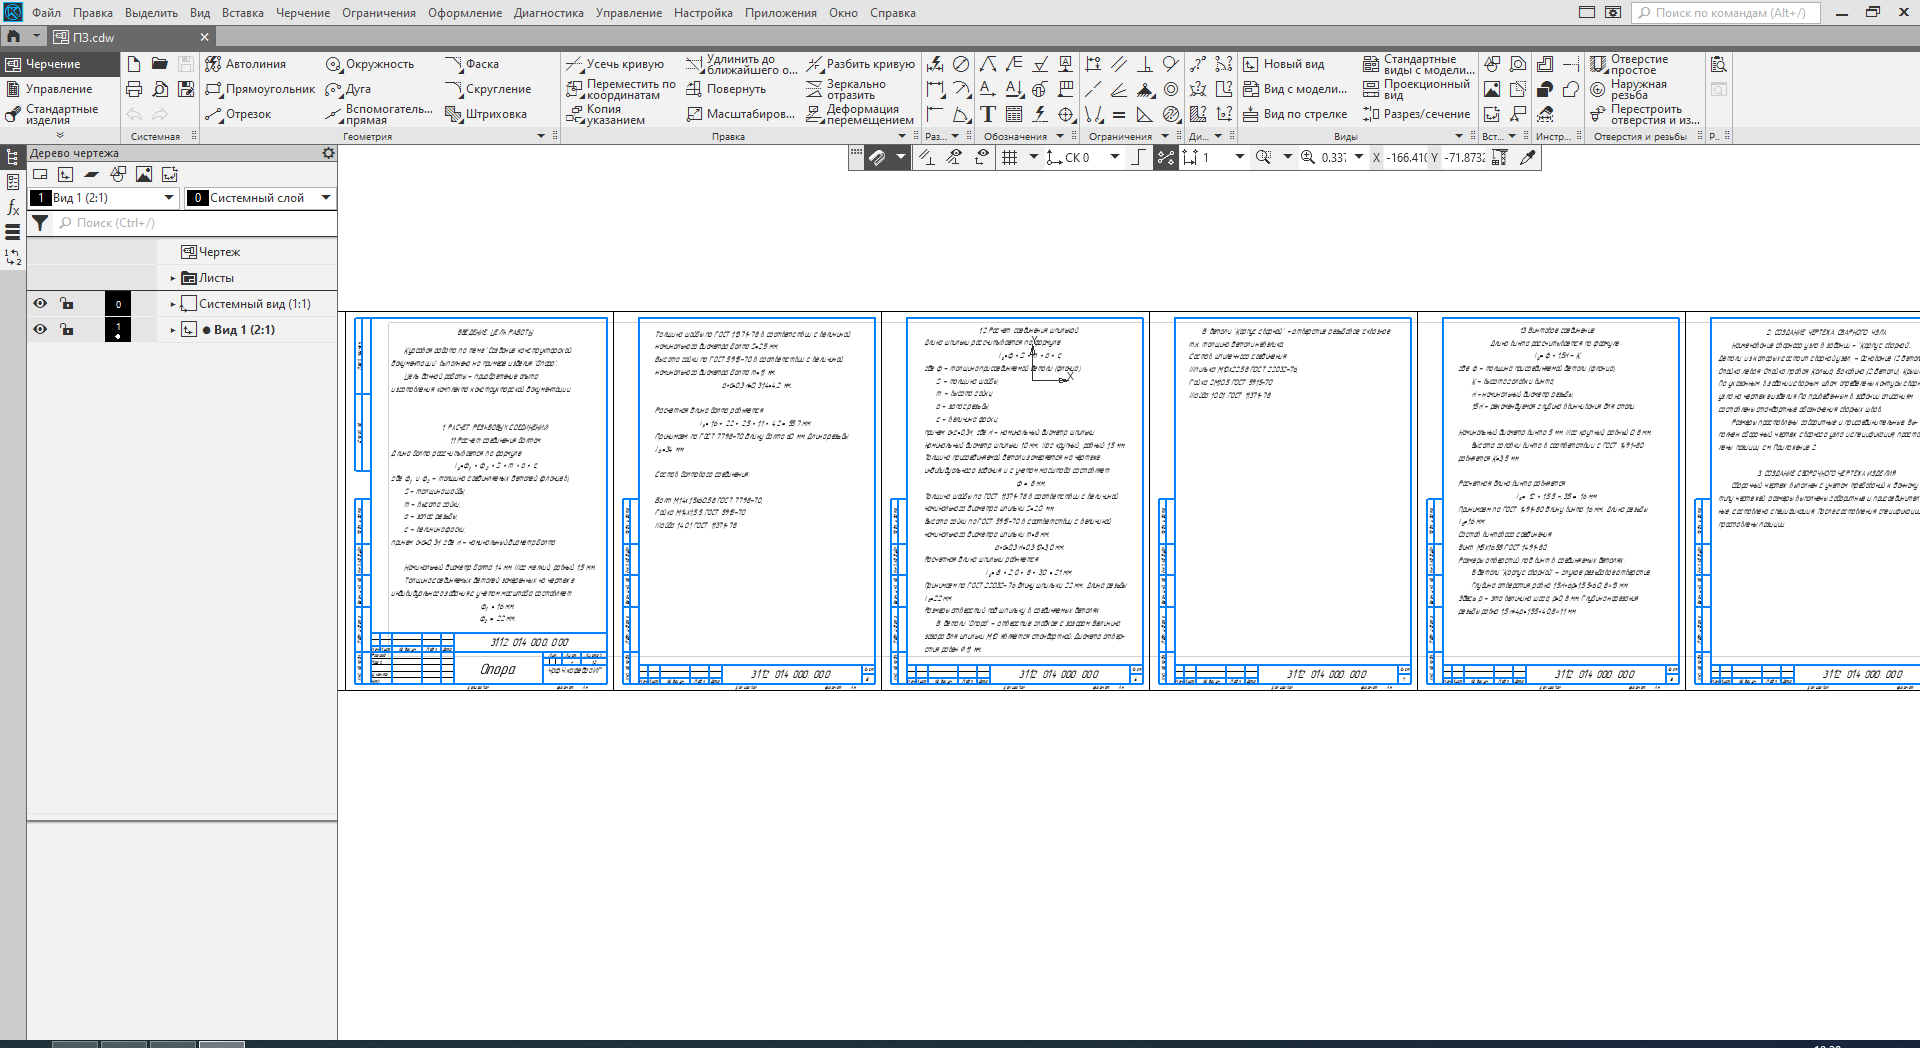Toggle the grid display icon
The image size is (1920, 1048).
pos(1010,157)
